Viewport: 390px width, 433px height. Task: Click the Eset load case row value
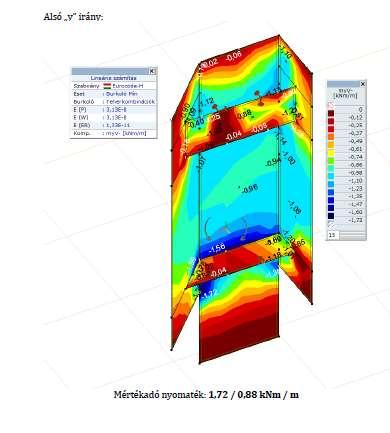(121, 94)
